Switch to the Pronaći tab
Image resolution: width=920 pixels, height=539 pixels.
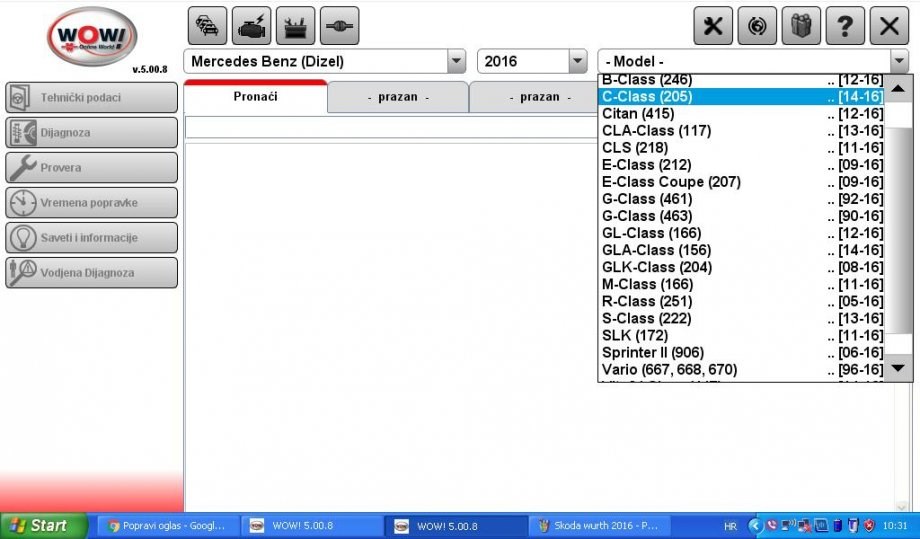tap(255, 97)
